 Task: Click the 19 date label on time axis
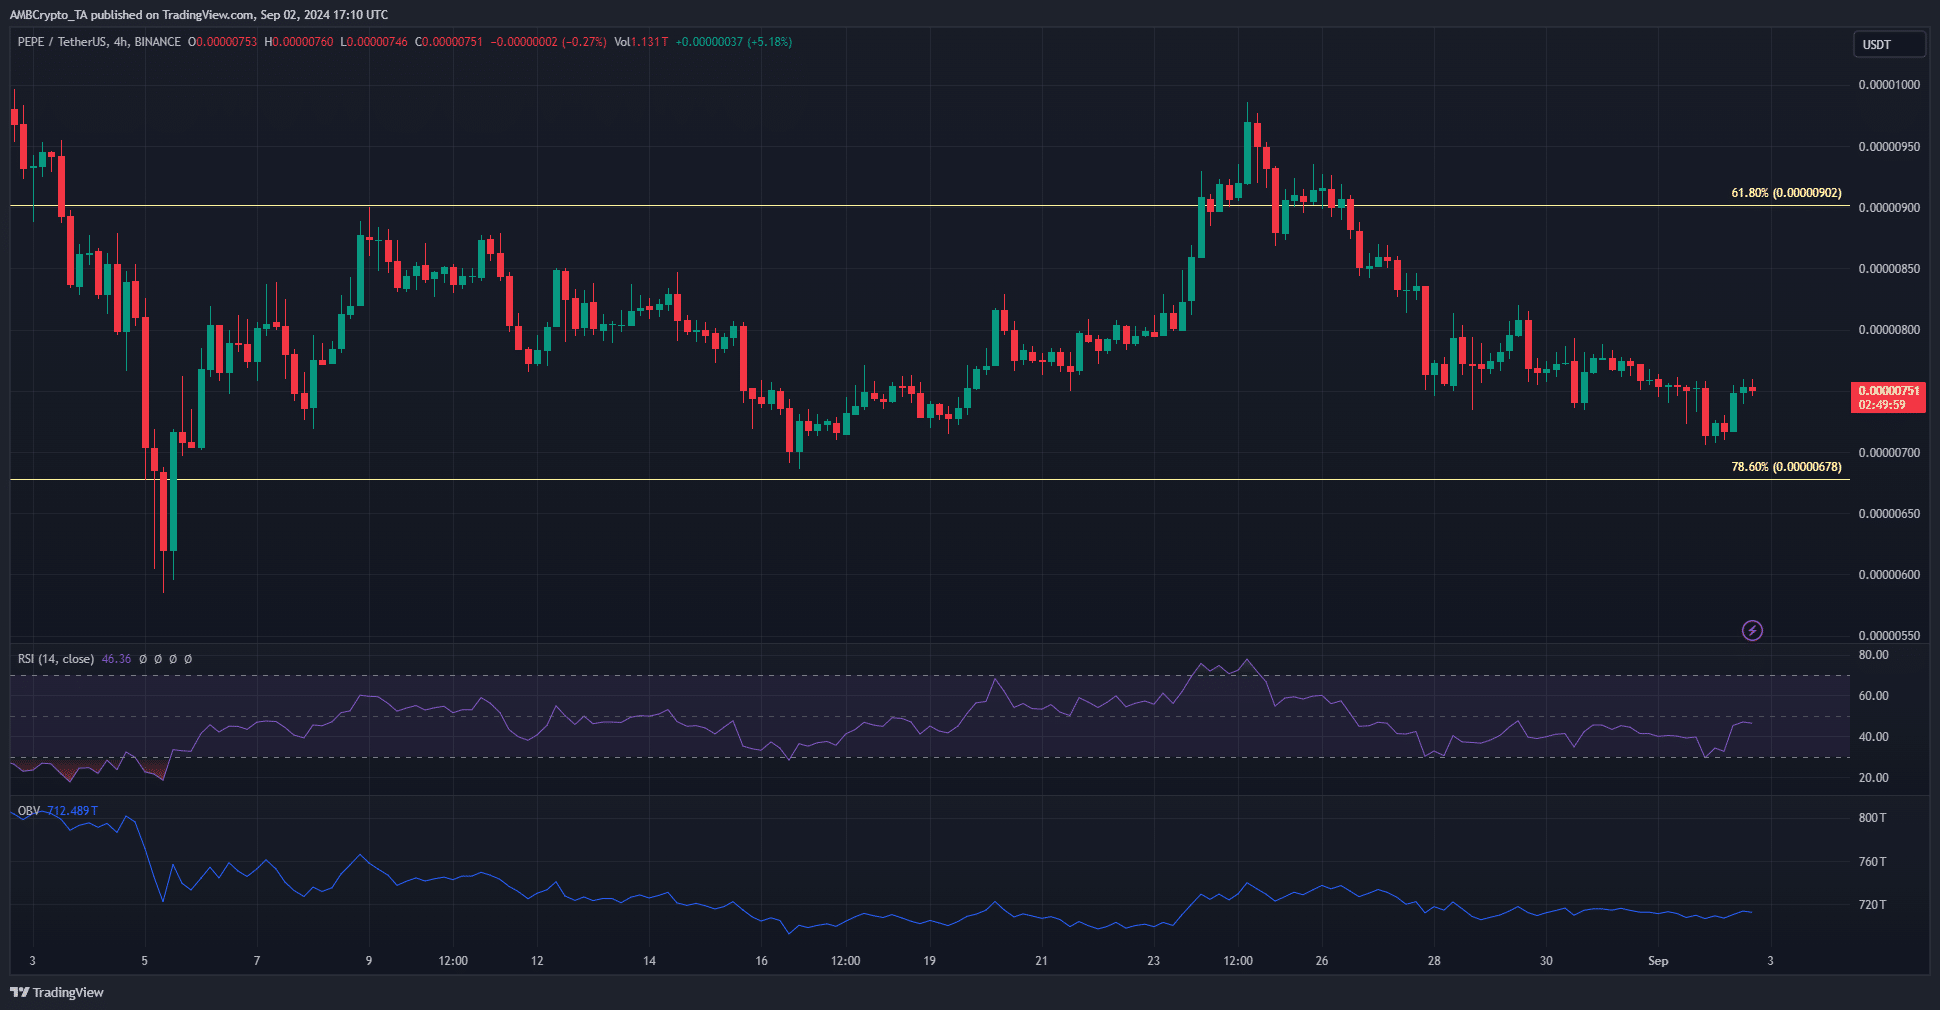[929, 961]
